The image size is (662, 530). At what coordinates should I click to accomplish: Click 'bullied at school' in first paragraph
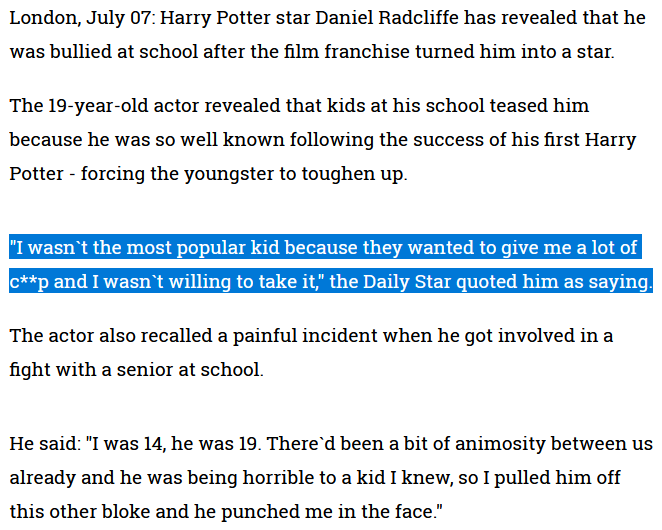point(123,52)
